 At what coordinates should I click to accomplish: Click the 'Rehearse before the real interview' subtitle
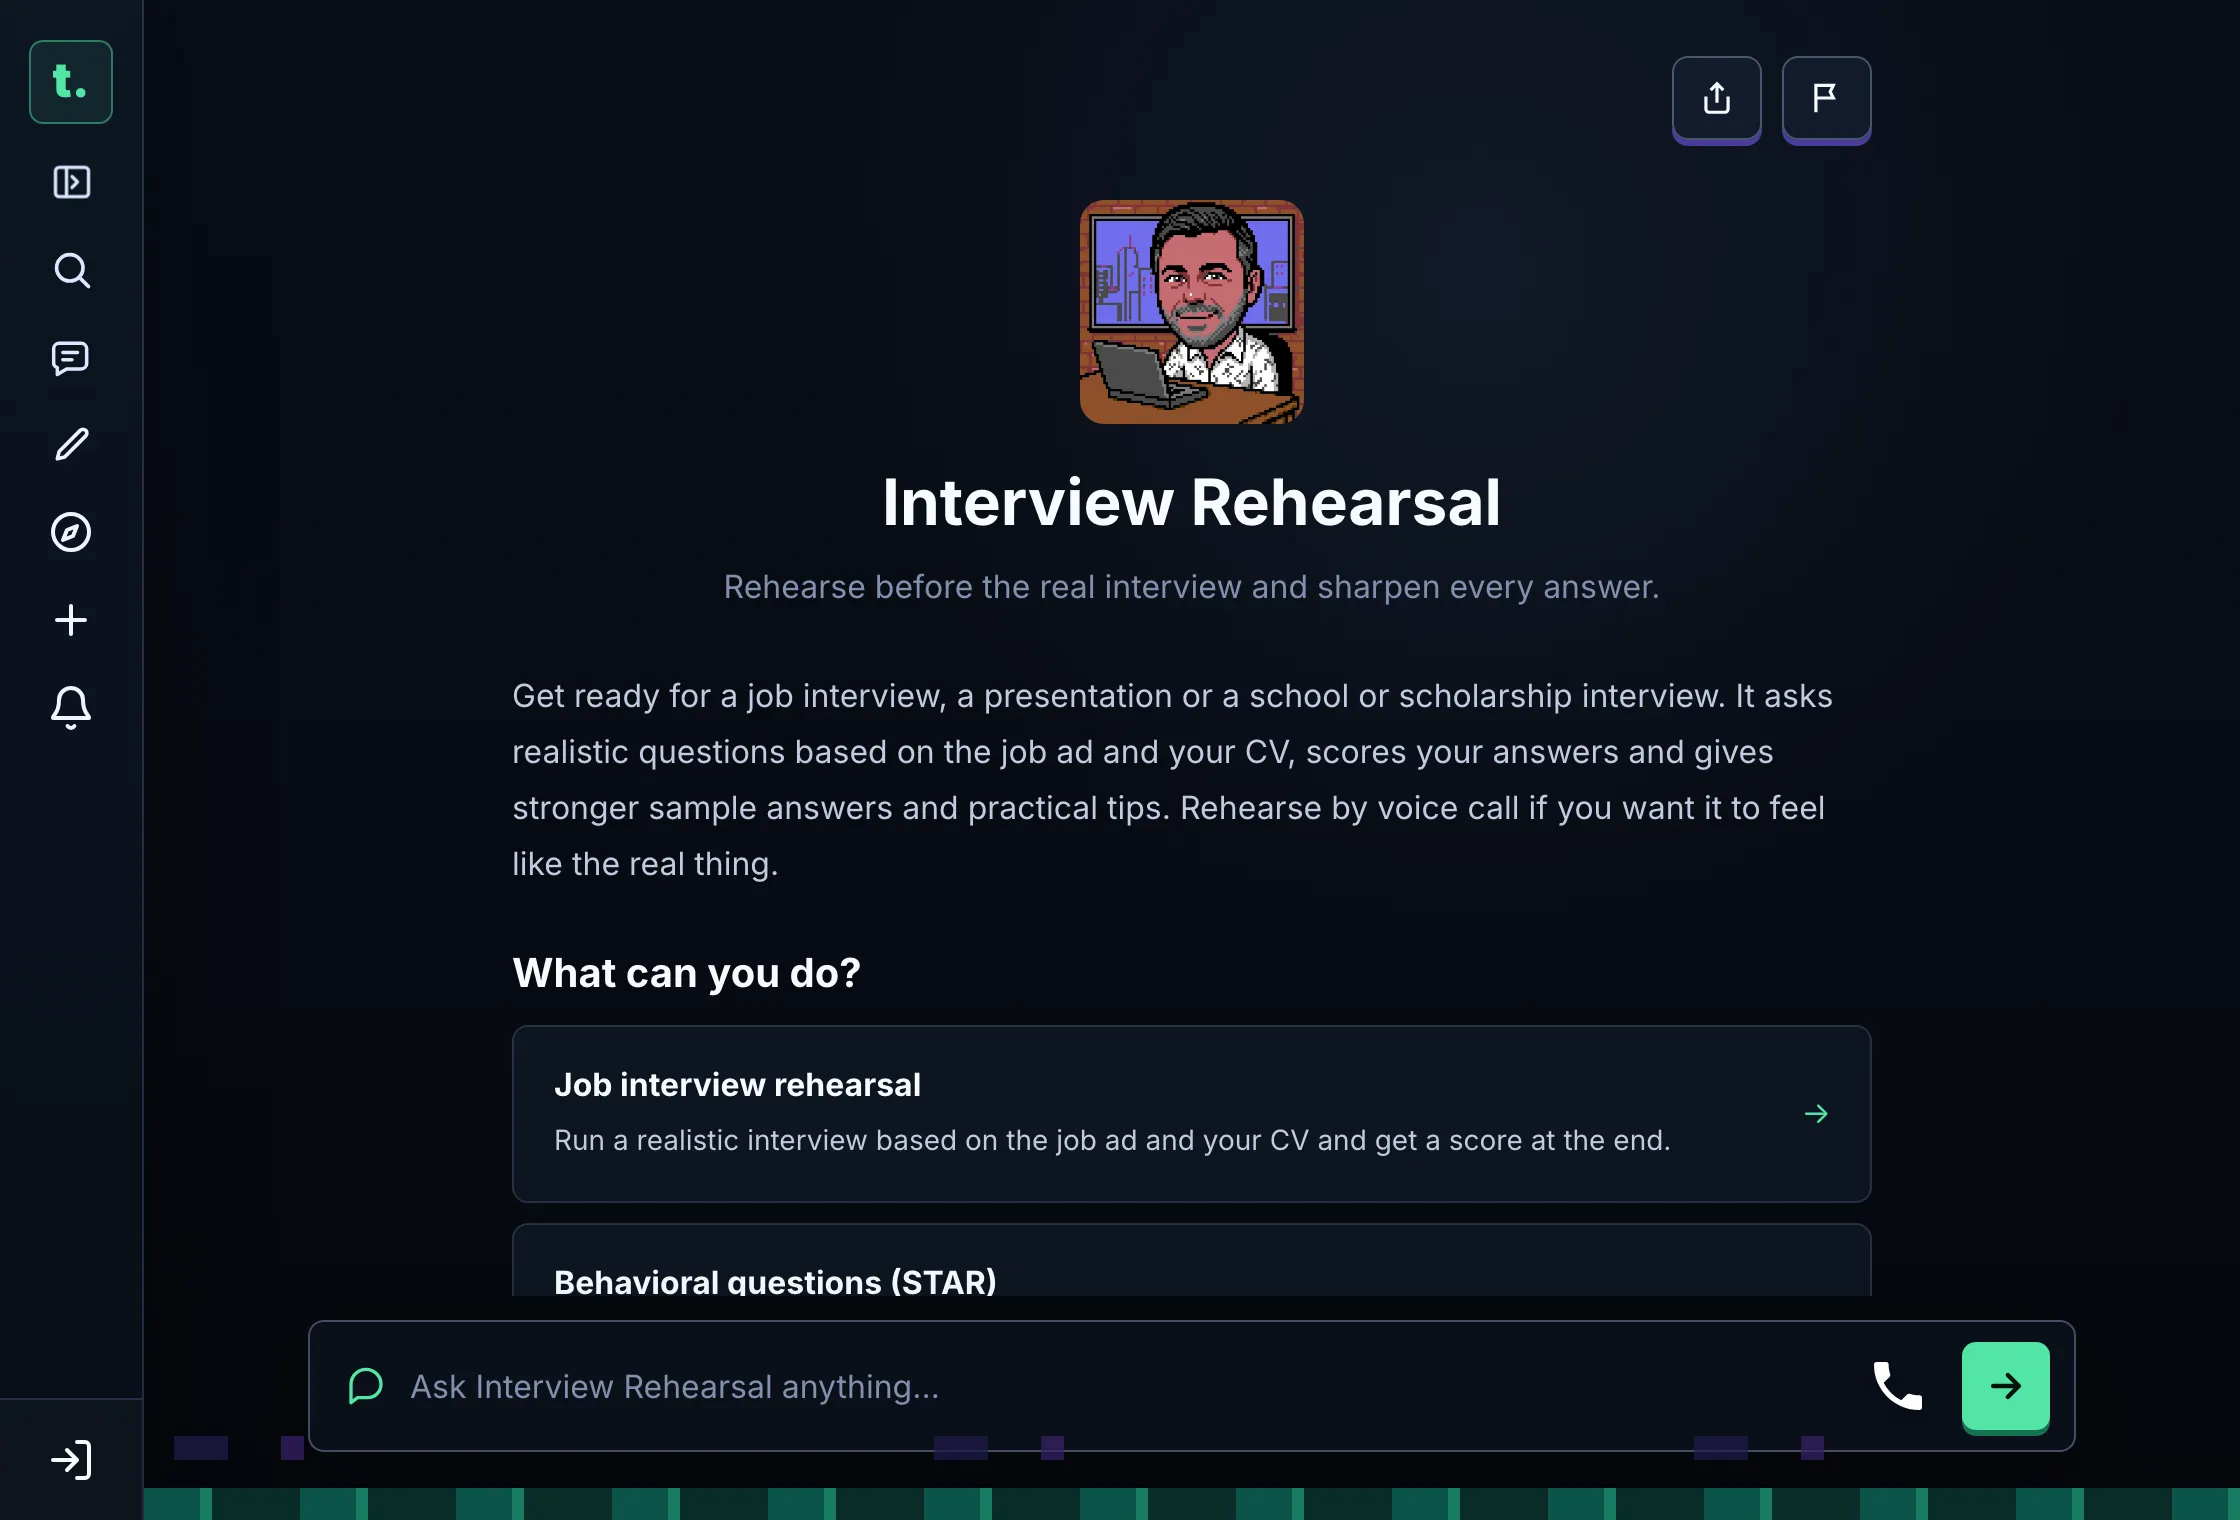(1191, 587)
